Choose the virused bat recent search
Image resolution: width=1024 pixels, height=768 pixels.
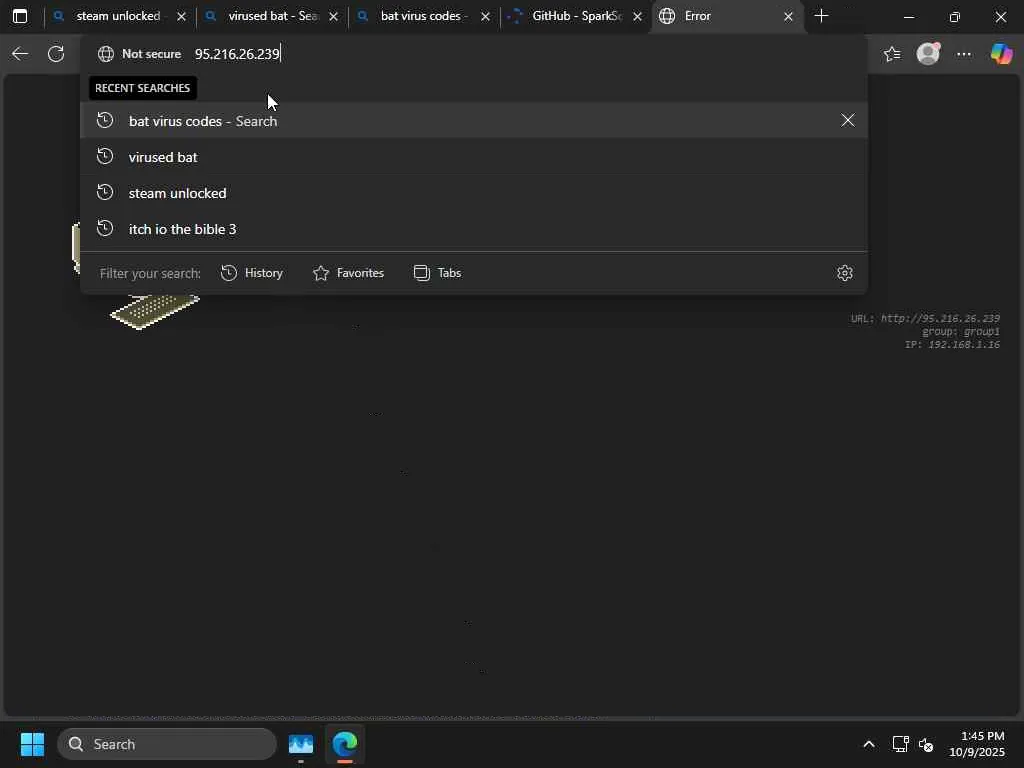point(473,157)
